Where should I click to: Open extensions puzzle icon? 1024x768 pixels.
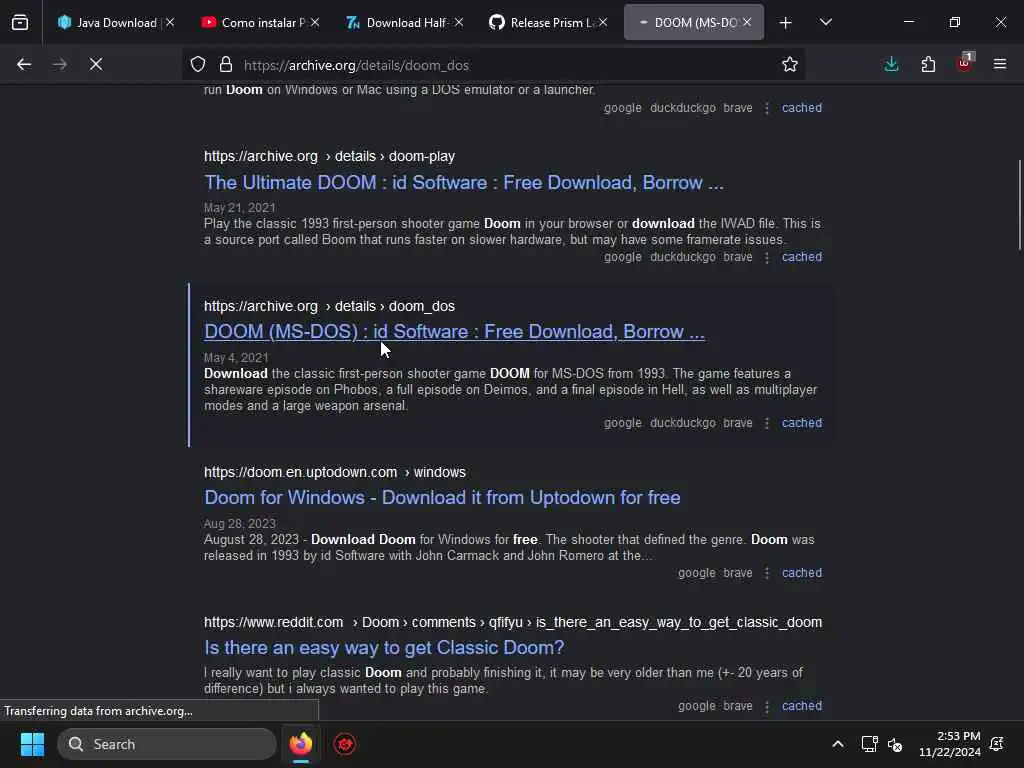[x=928, y=64]
